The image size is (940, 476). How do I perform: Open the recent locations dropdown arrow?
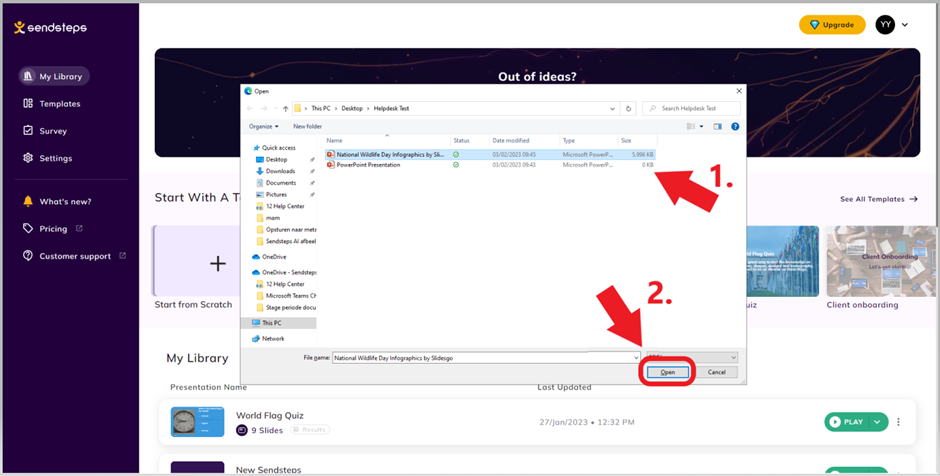pyautogui.click(x=275, y=109)
